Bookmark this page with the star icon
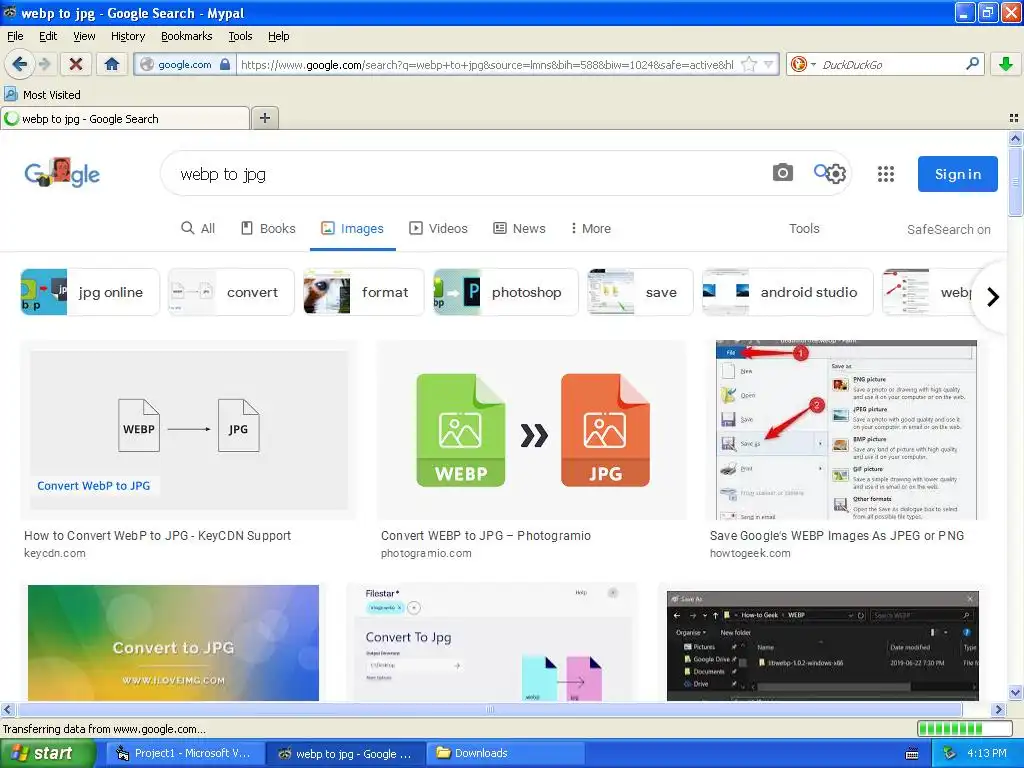1024x768 pixels. pyautogui.click(x=749, y=64)
